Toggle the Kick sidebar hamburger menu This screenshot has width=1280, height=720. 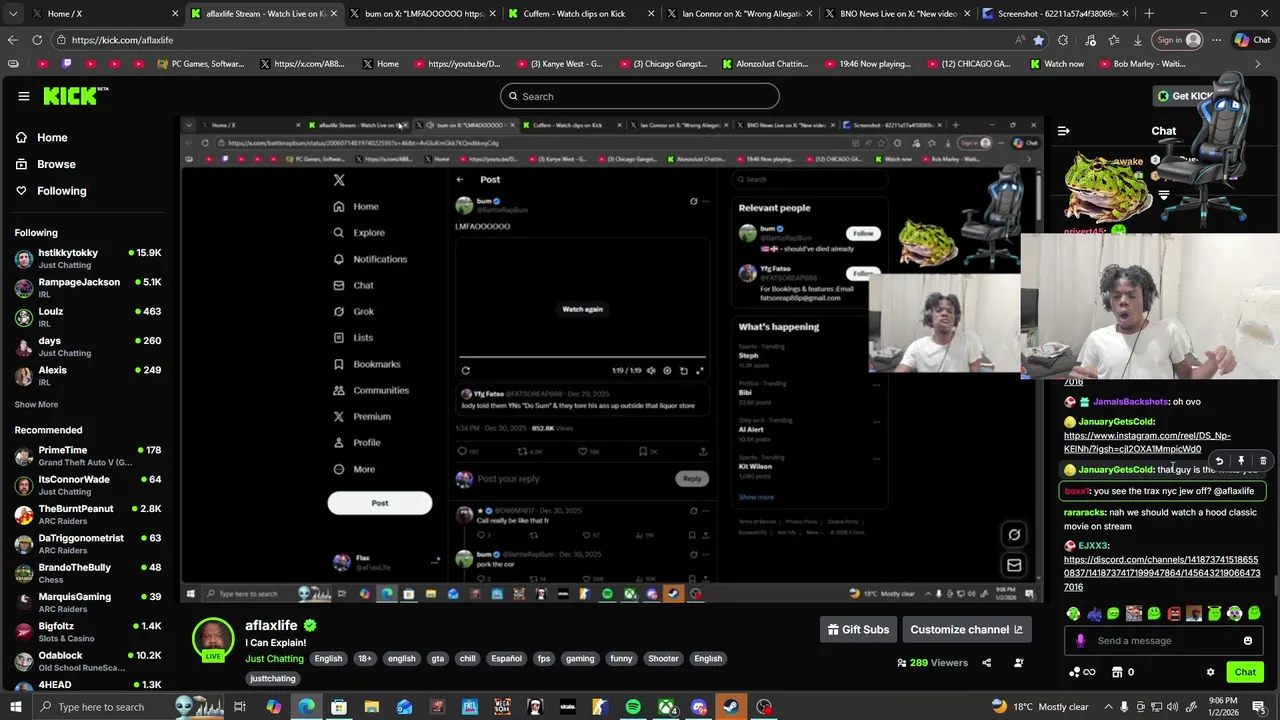pos(24,96)
